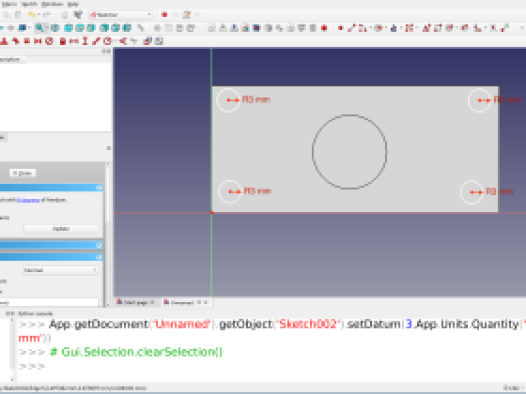
Task: Select the create line tool icon
Action: pos(351,28)
